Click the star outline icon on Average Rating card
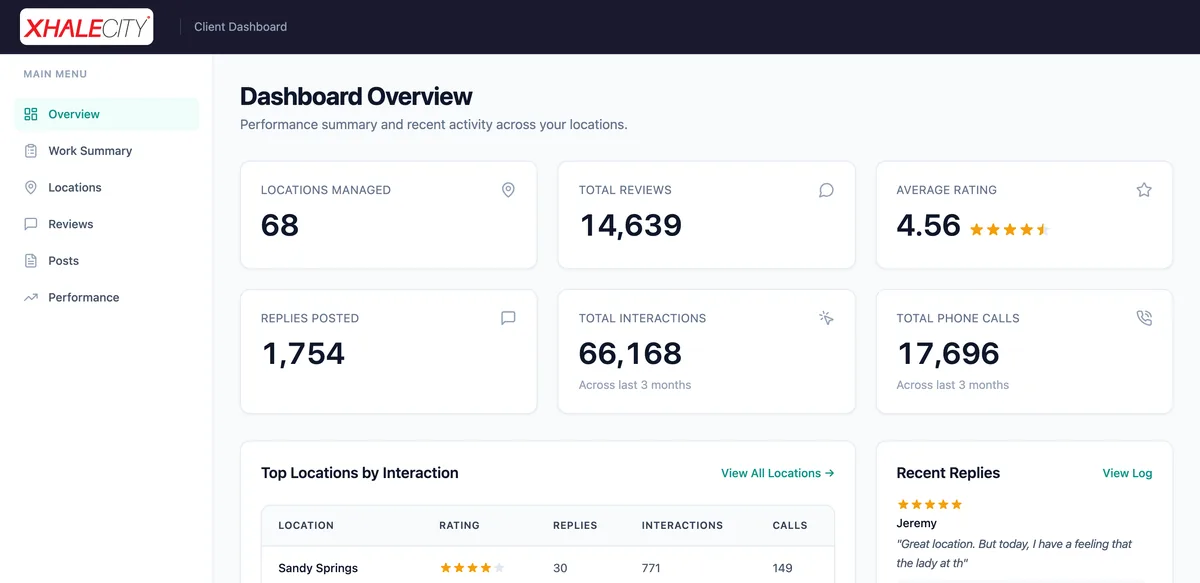The height and width of the screenshot is (583, 1200). point(1144,190)
